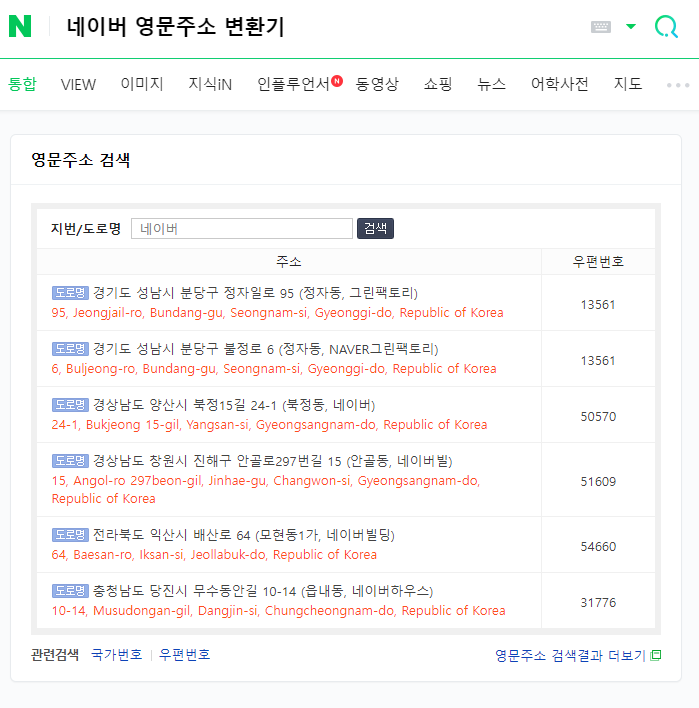
Task: Select the English address 10-14, Musudongan-gil, Dangjin-si
Action: pyautogui.click(x=278, y=611)
